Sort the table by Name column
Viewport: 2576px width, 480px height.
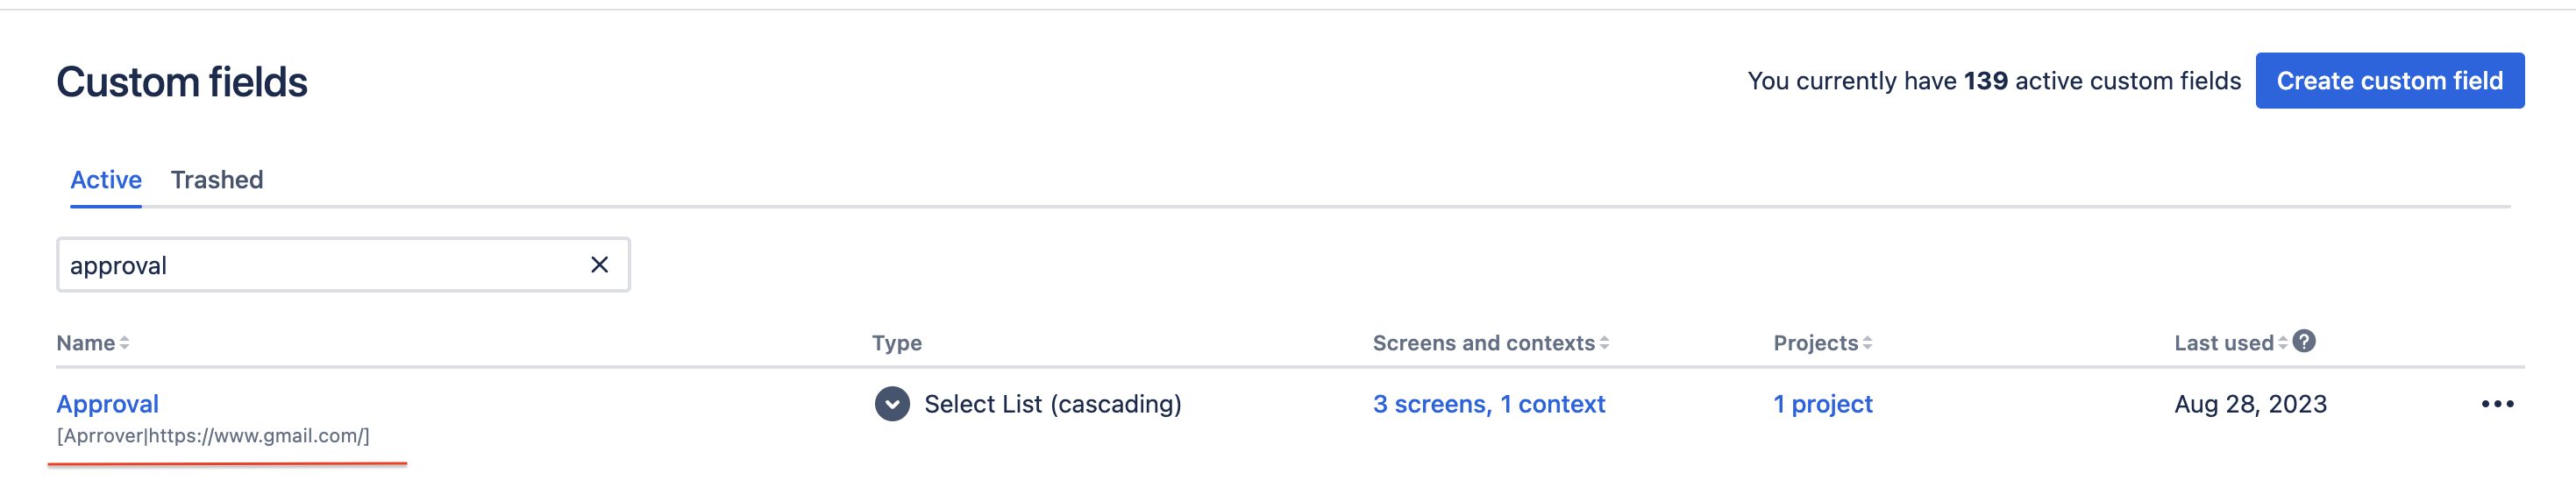93,343
